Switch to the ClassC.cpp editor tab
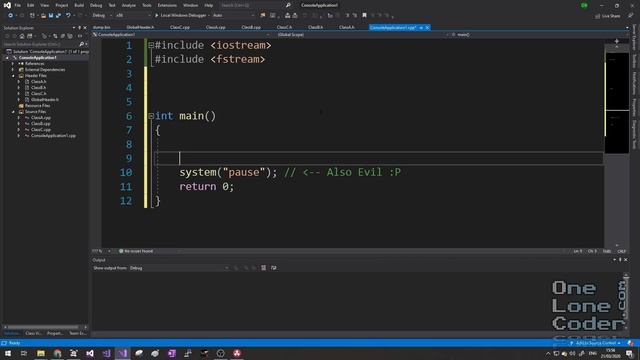The width and height of the screenshot is (640, 360). tap(180, 27)
